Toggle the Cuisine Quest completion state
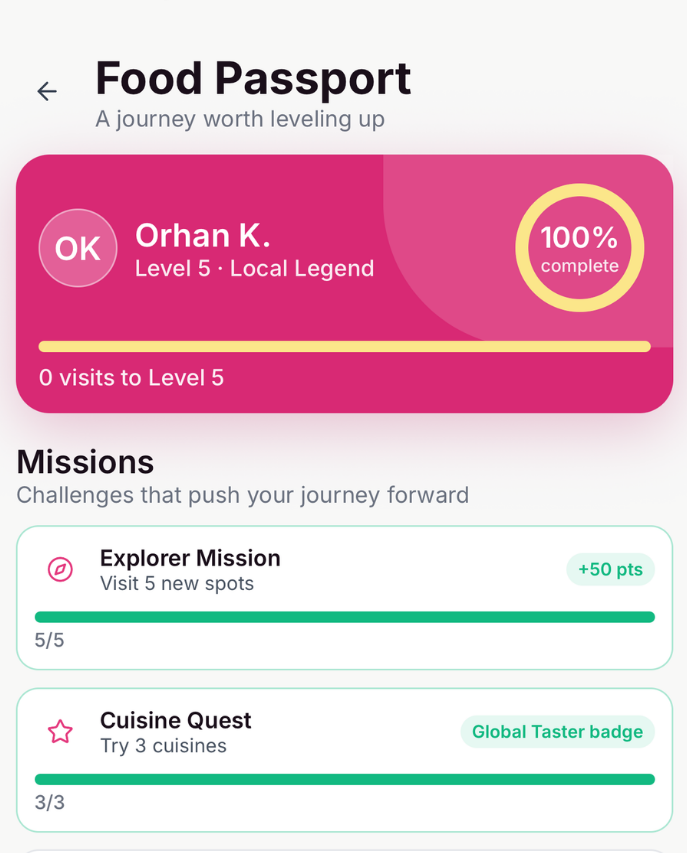The image size is (687, 853). (344, 760)
